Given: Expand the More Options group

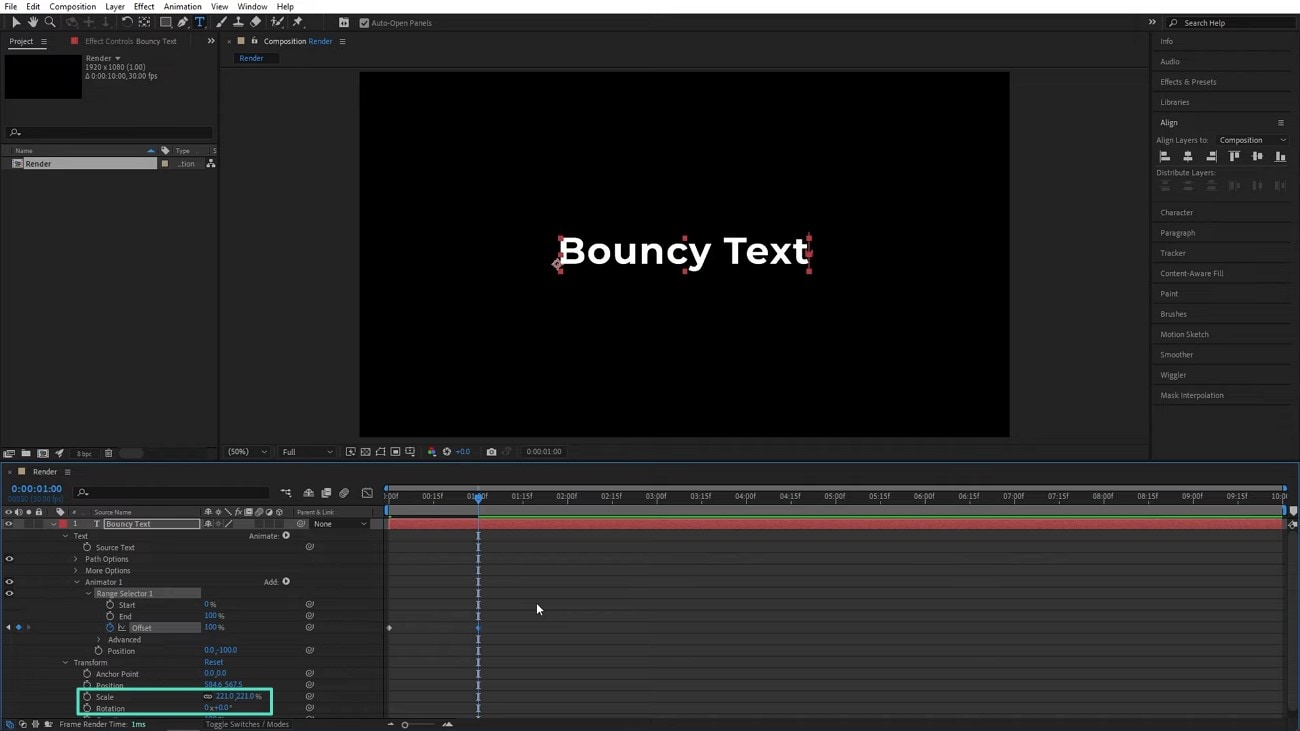Looking at the screenshot, I should point(76,571).
